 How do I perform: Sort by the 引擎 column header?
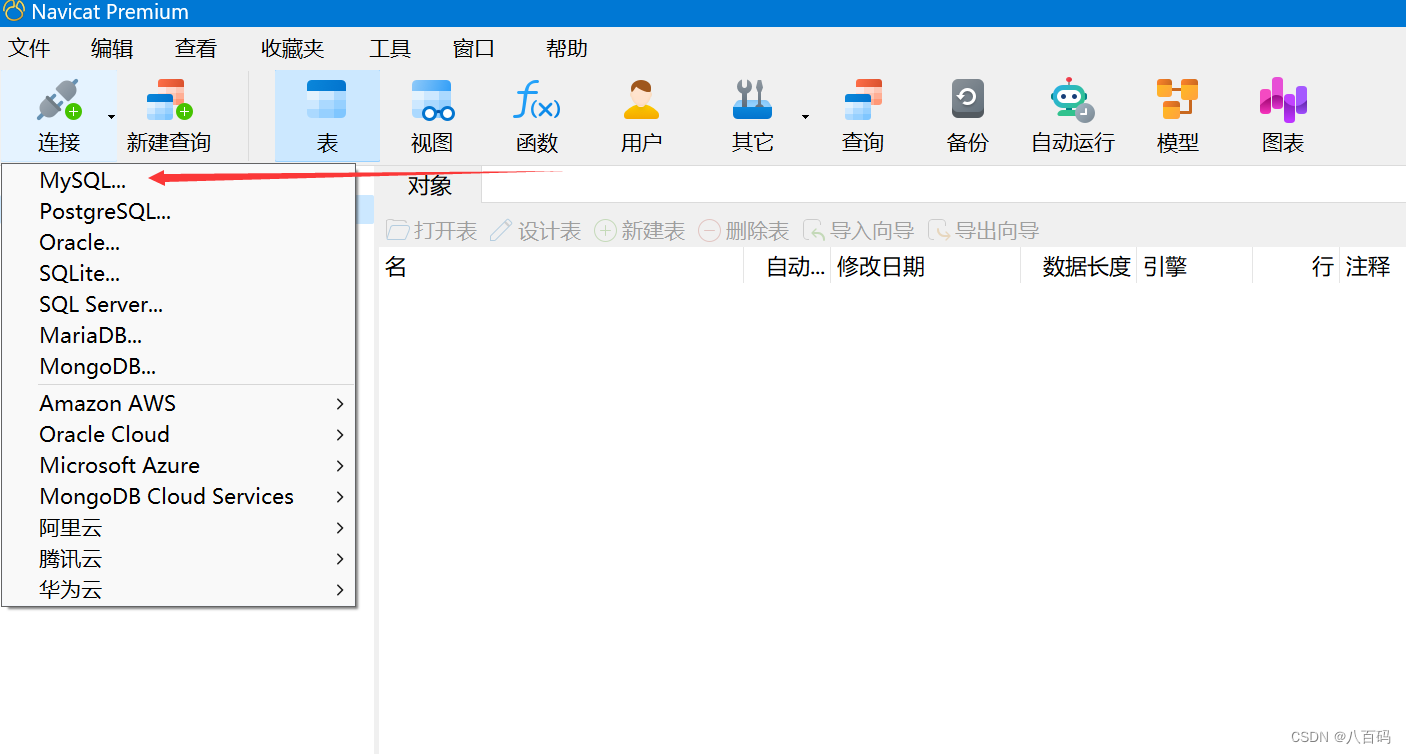1194,267
